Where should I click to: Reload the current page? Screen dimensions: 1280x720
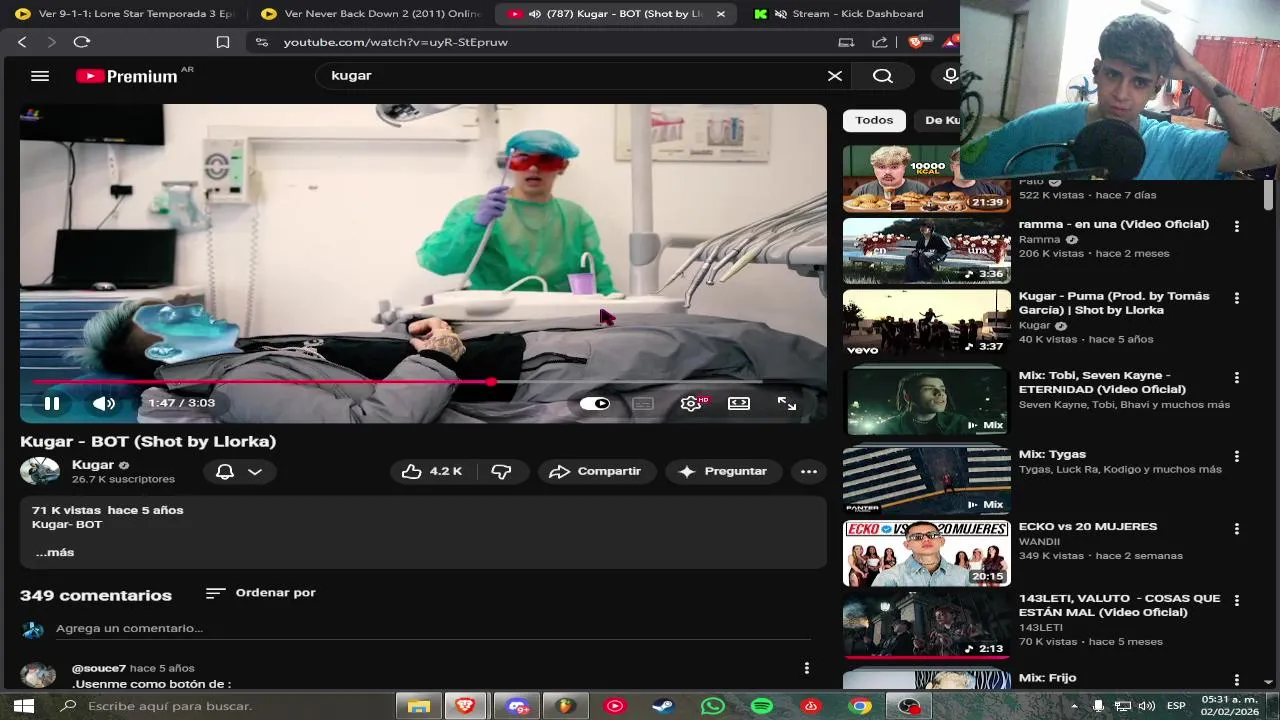82,42
